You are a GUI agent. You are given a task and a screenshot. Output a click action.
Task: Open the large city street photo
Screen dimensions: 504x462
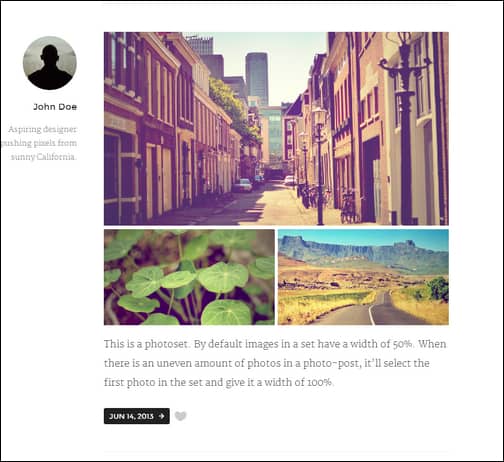click(x=276, y=129)
